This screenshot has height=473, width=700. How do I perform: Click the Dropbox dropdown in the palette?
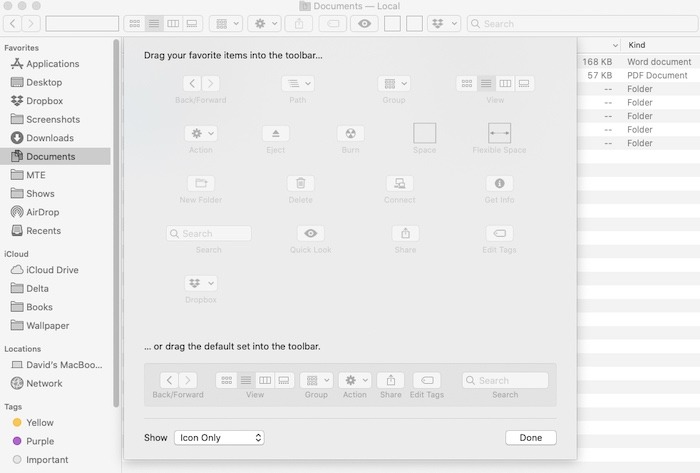click(201, 283)
